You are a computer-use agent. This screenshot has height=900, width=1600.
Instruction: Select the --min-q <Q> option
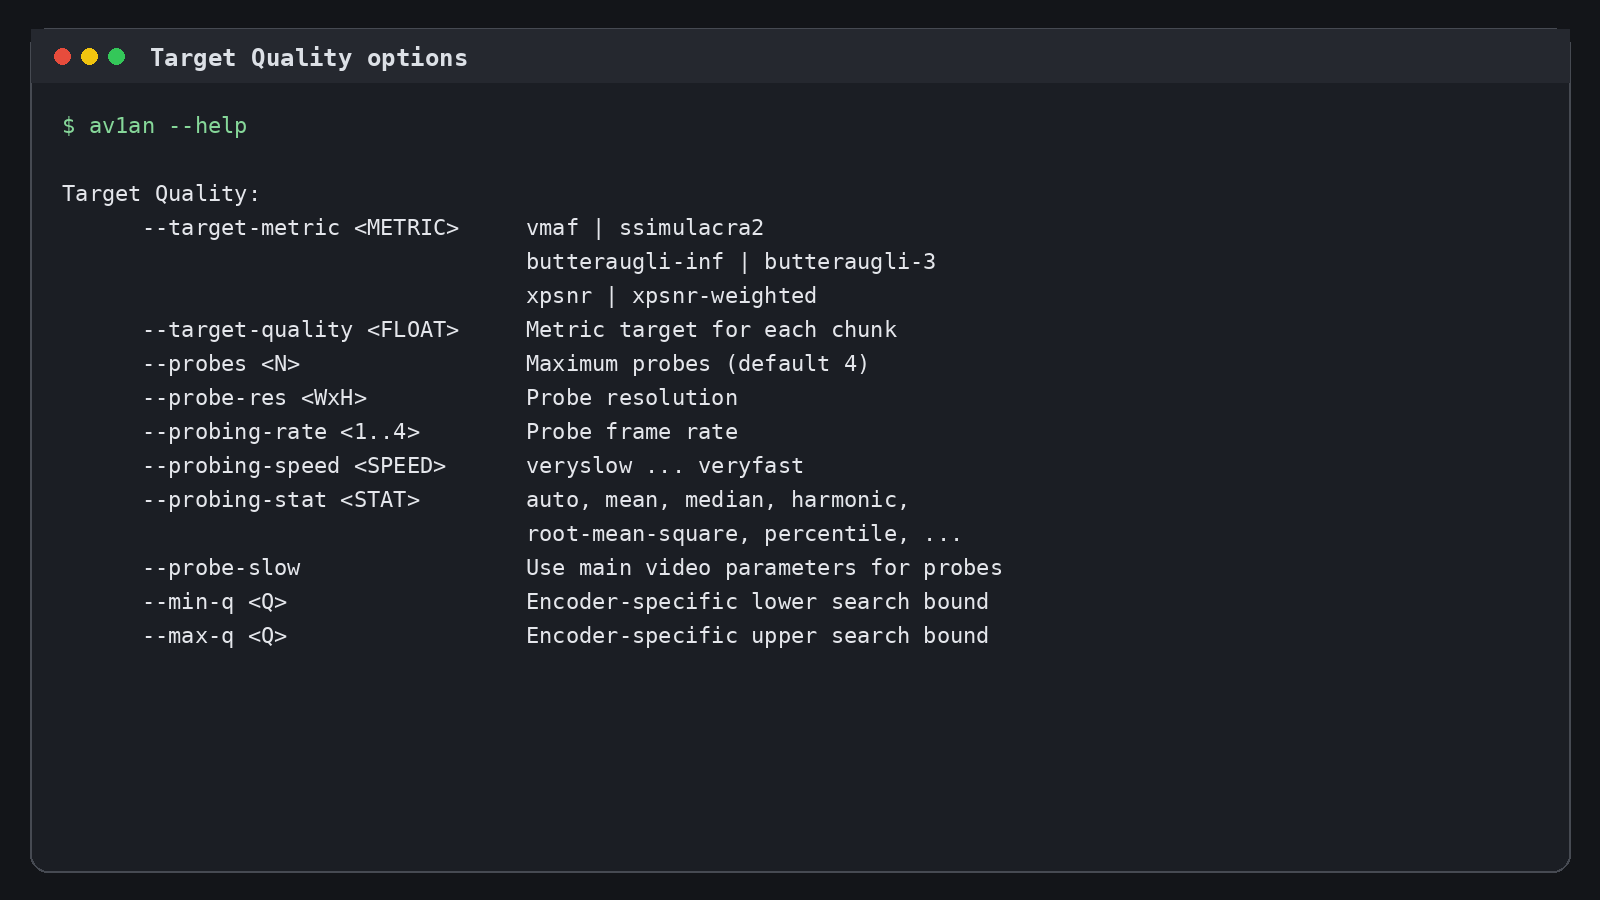[x=215, y=602]
